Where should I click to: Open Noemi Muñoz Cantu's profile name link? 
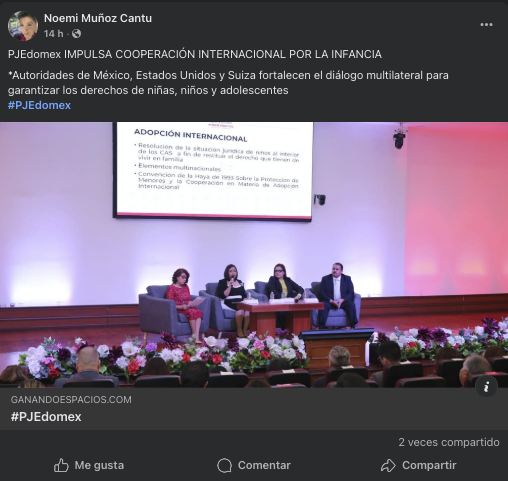point(98,18)
